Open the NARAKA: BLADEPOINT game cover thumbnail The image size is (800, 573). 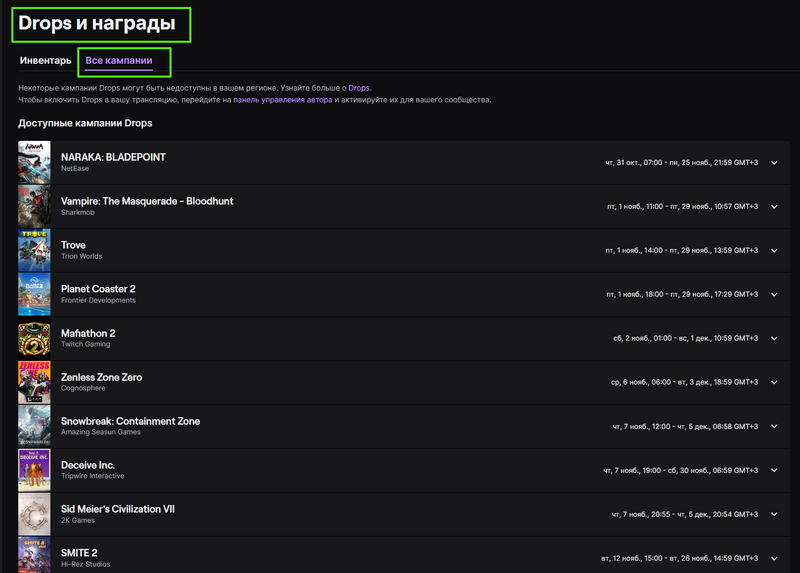[34, 162]
